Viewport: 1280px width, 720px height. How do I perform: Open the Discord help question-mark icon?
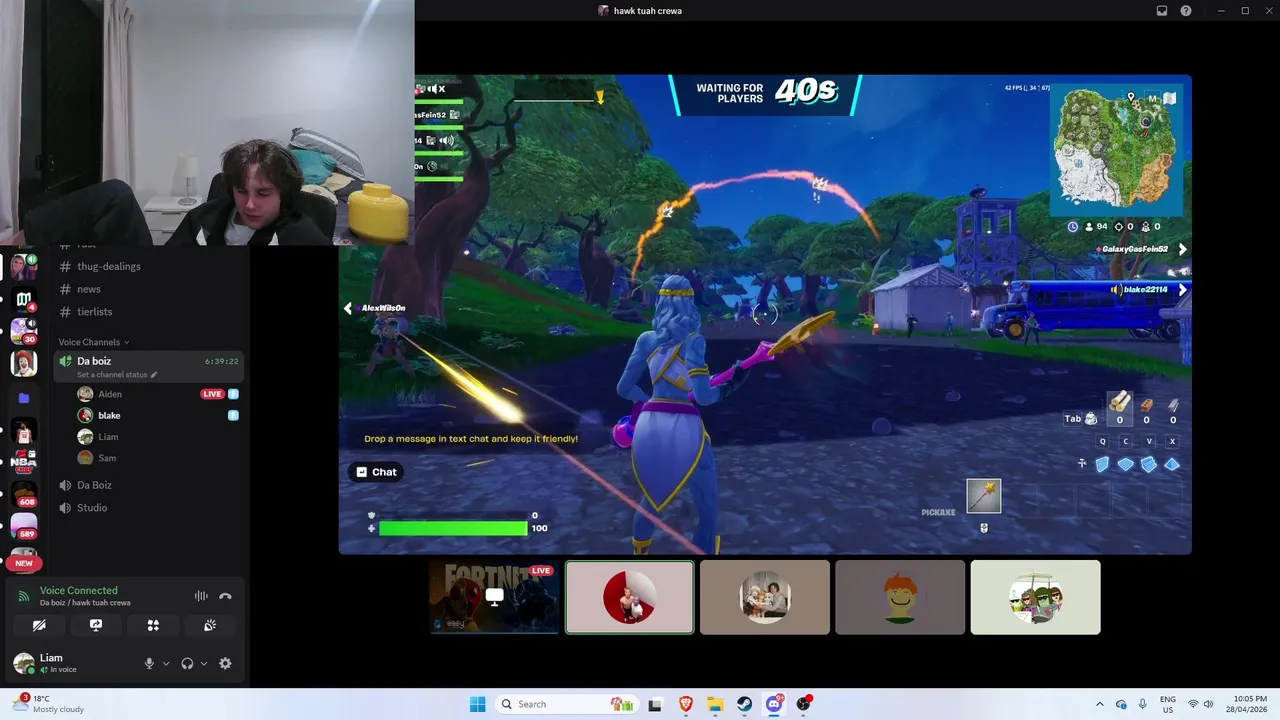tap(1186, 11)
